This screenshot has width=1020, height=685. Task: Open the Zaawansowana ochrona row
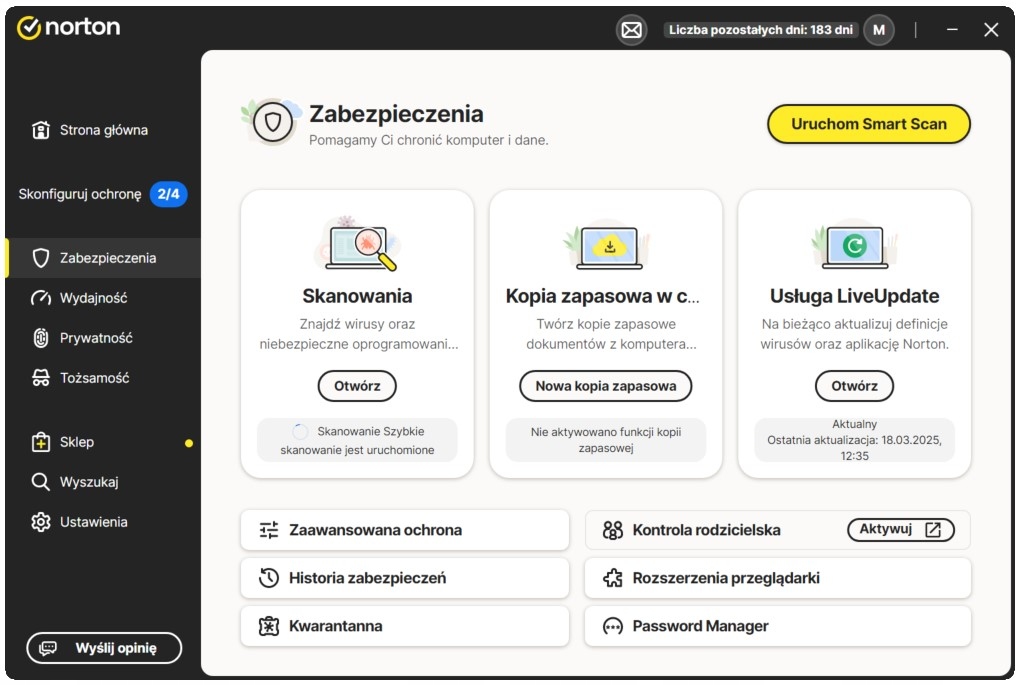coord(405,530)
